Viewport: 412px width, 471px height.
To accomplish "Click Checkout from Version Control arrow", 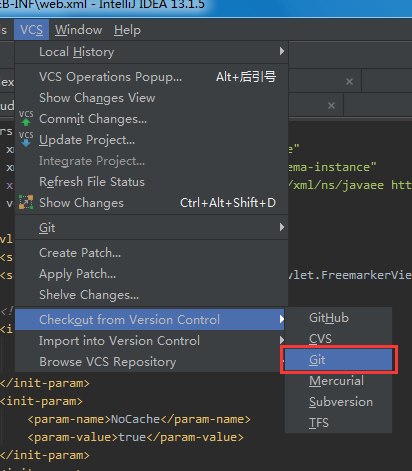I will [282, 319].
